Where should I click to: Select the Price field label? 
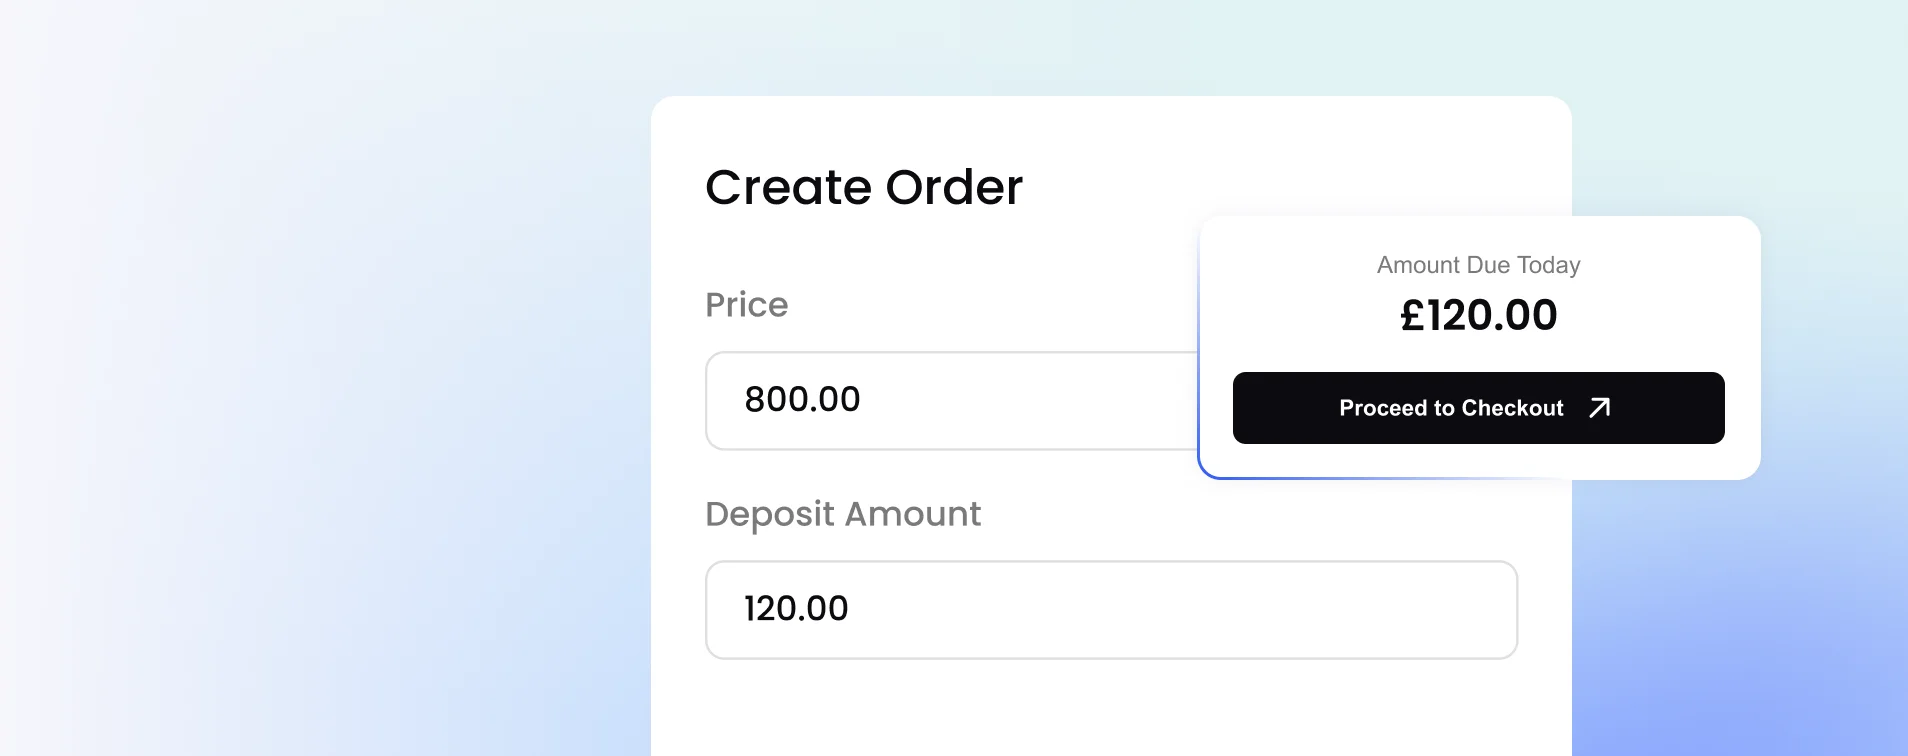click(746, 304)
